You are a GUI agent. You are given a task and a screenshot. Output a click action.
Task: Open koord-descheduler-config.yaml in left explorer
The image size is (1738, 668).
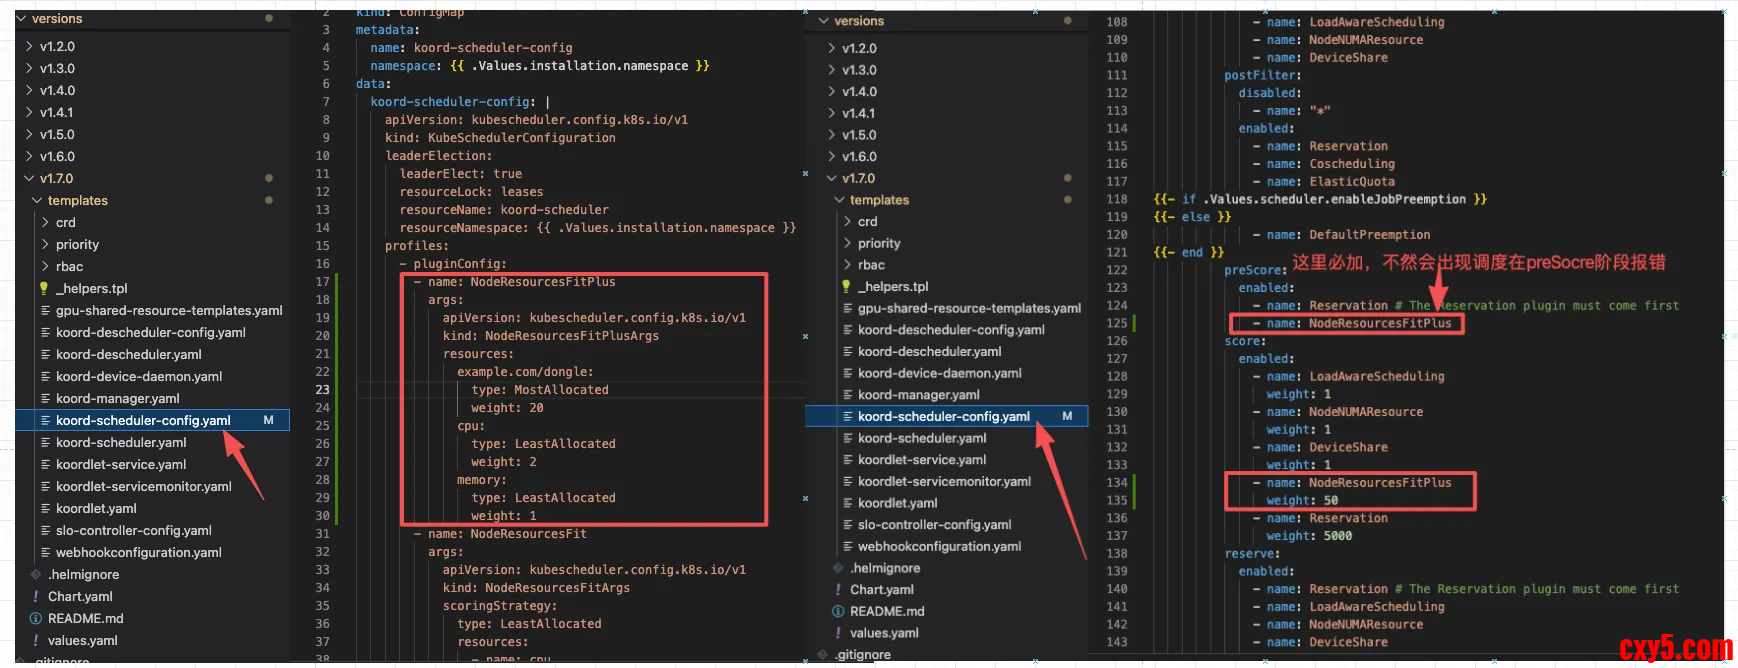(150, 332)
